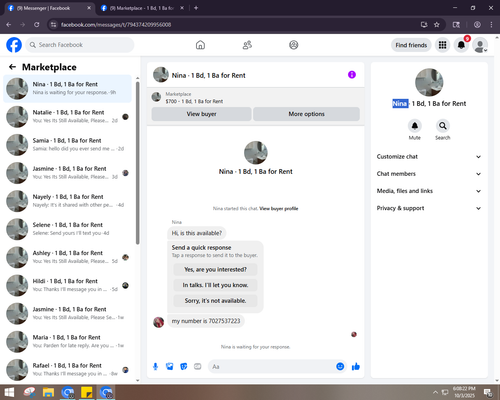Viewport: 500px width, 400px height.
Task: Open Hildi's conversation in the list
Action: click(67, 285)
